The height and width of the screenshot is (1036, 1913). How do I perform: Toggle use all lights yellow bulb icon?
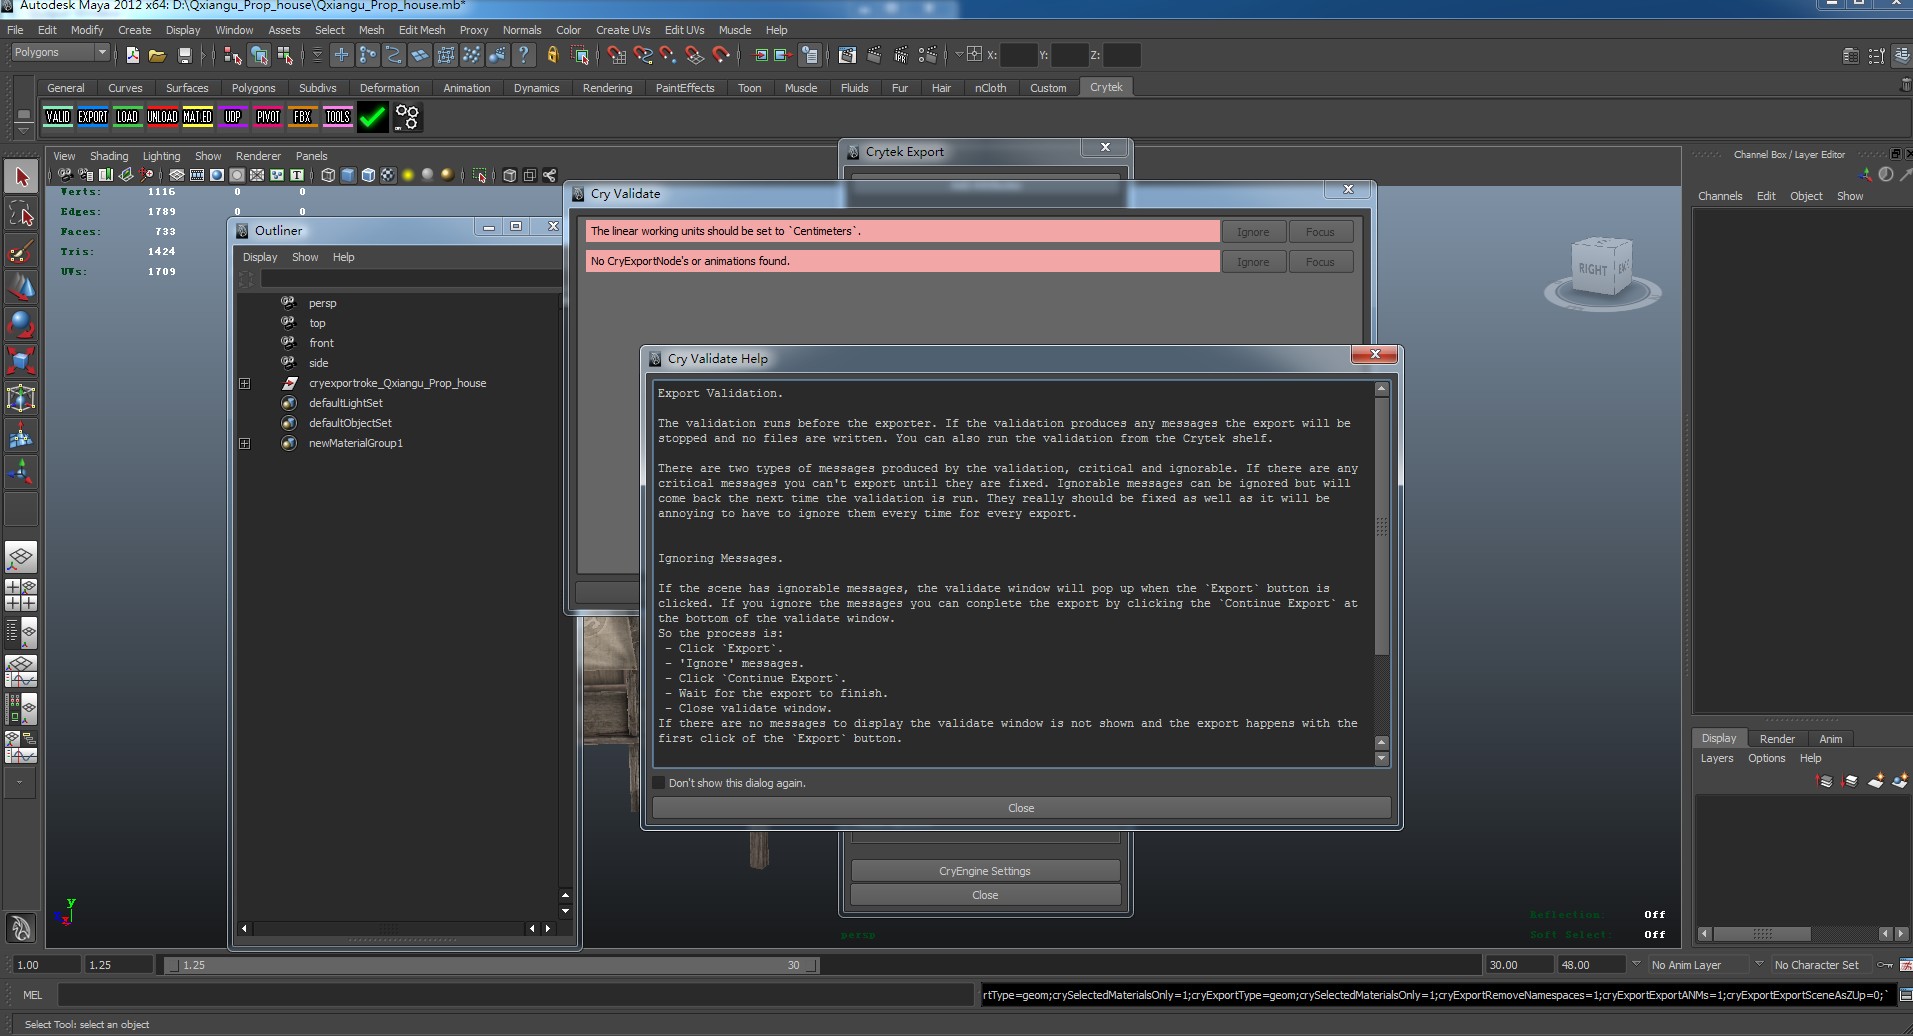coord(408,175)
